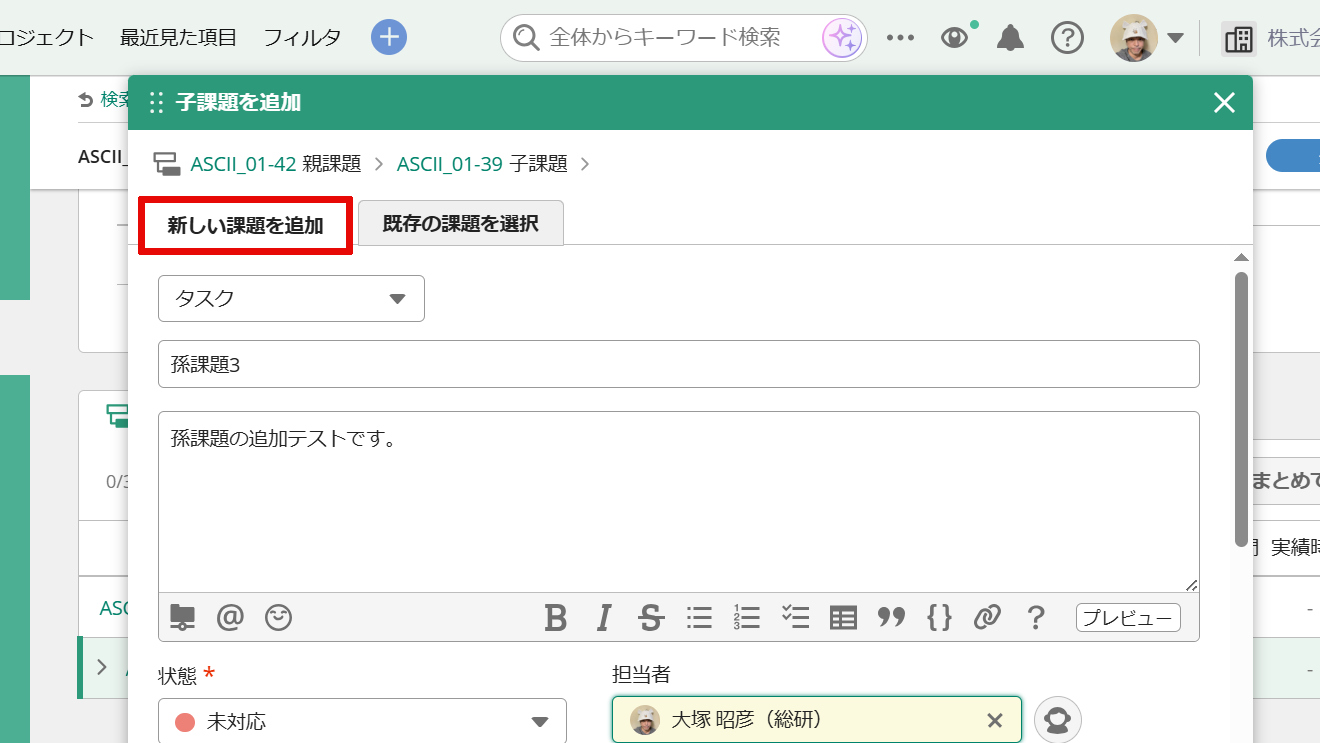Click the dialog drag handle dots
Screen dimensions: 1320x743
(x=156, y=102)
